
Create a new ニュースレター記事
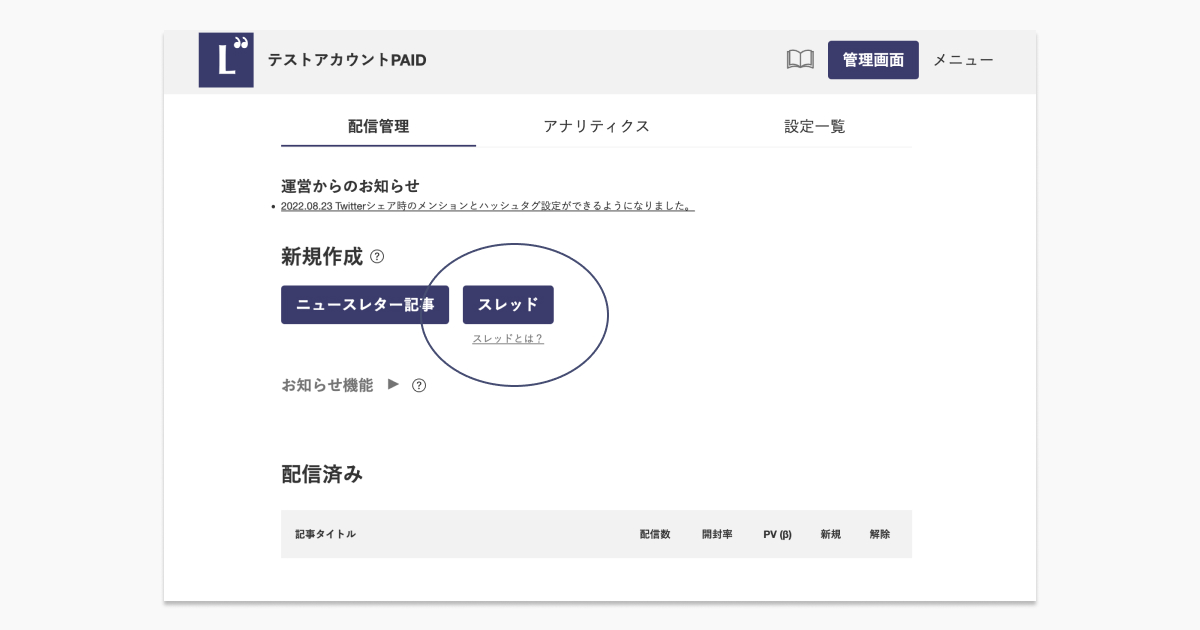[365, 305]
